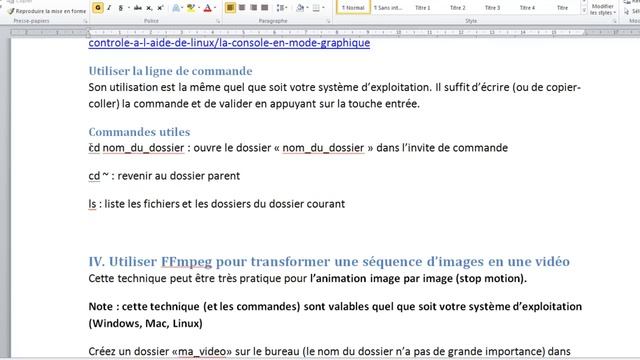Apply the Titre 2 style

[458, 7]
